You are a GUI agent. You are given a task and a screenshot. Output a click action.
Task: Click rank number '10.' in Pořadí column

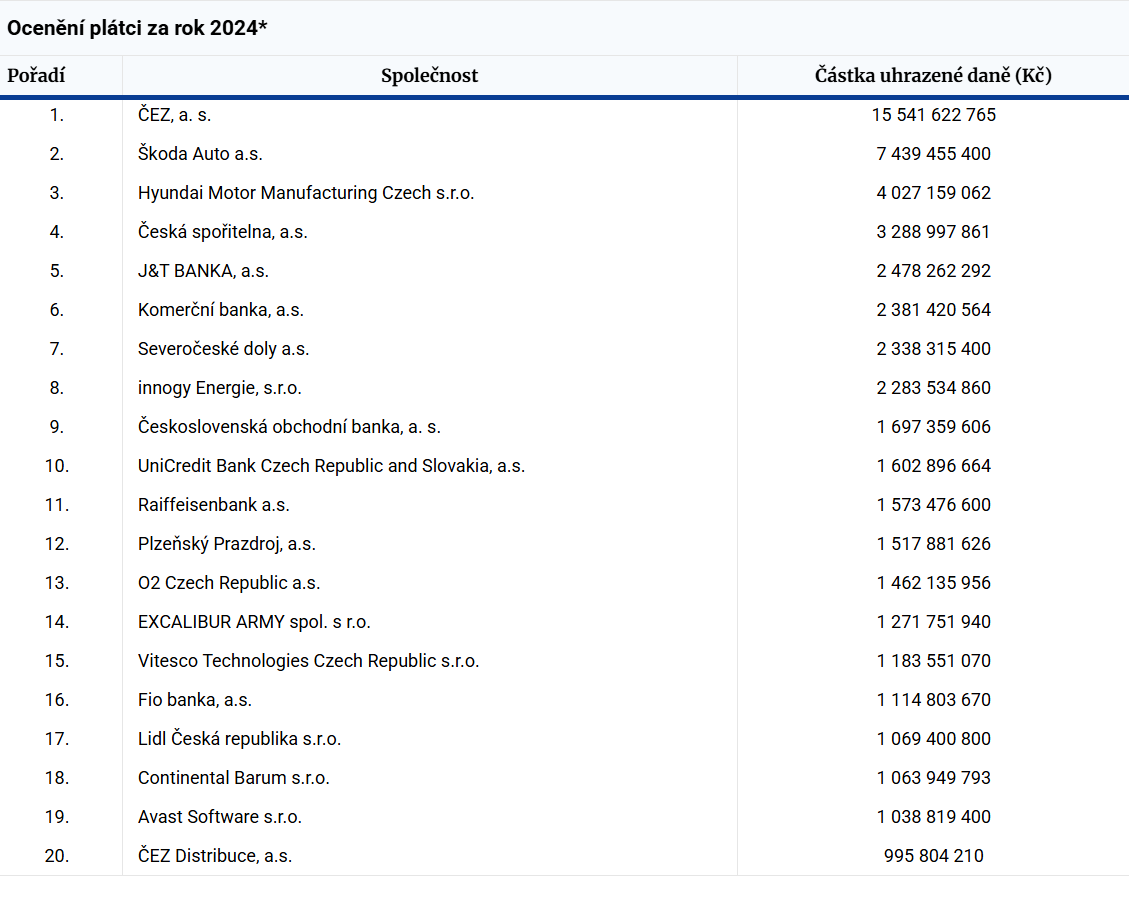tap(57, 466)
